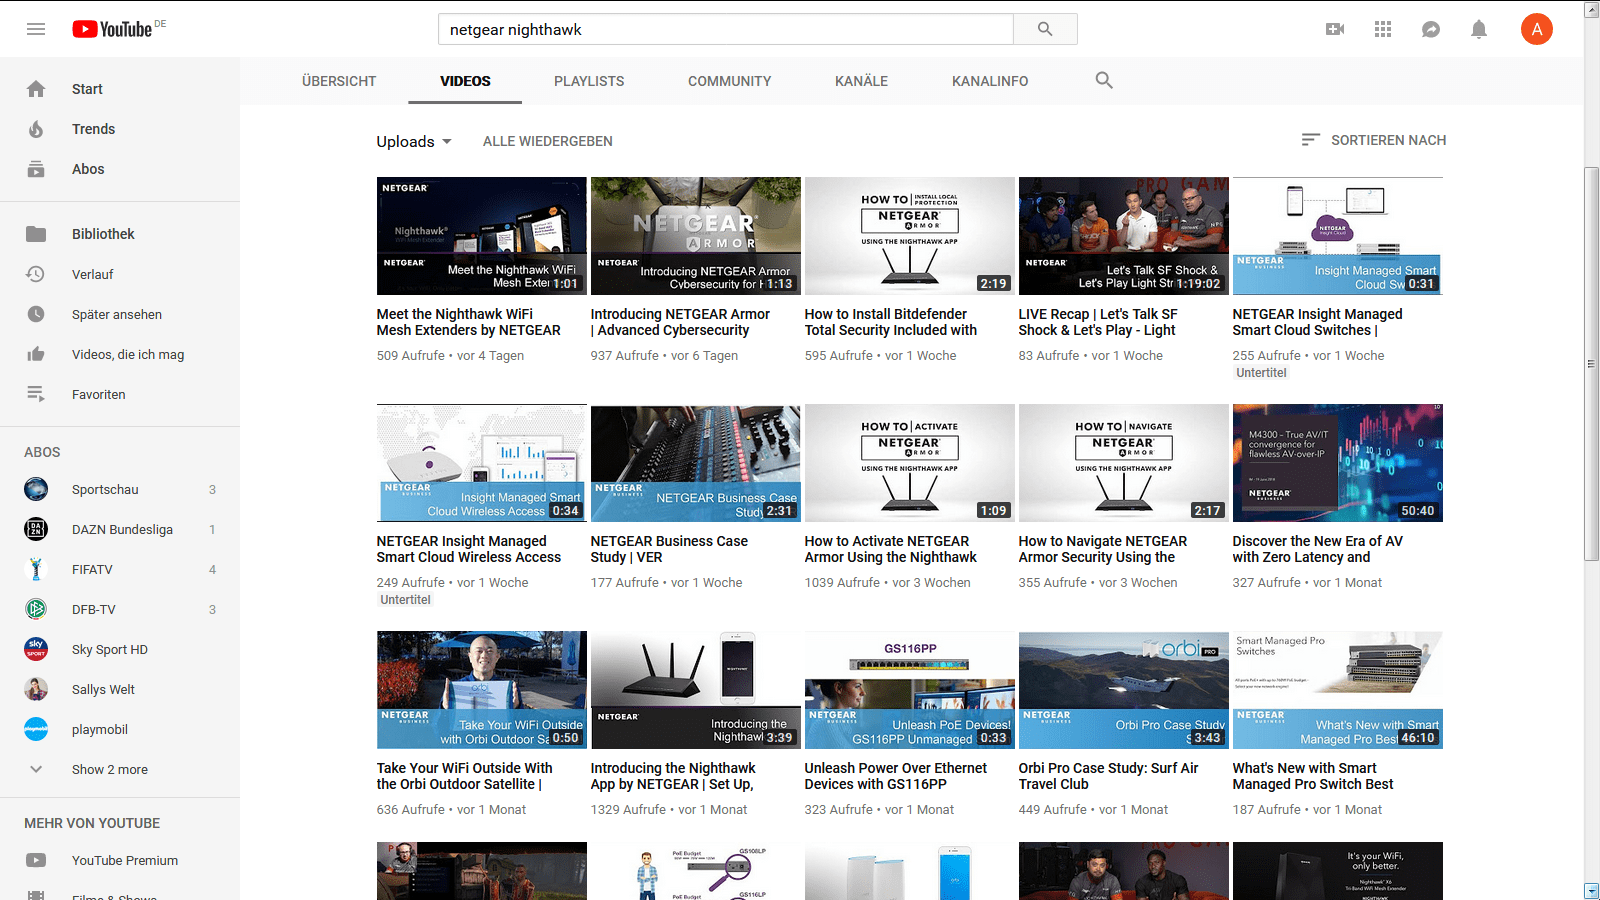The height and width of the screenshot is (900, 1600).
Task: Play the GS116PP PoE Devices thumbnail
Action: 909,690
